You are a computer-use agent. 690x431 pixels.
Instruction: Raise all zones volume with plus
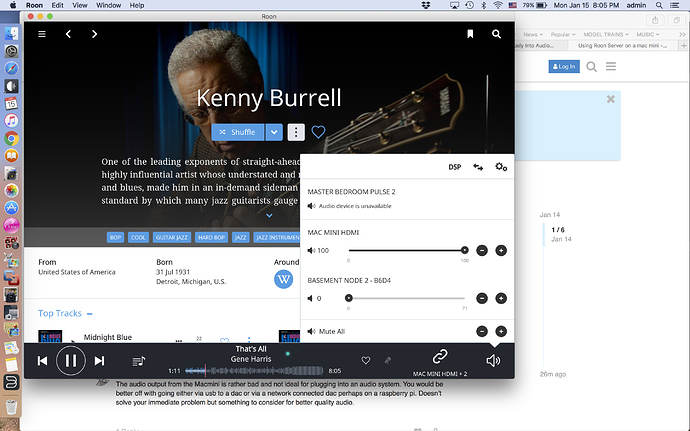point(501,332)
